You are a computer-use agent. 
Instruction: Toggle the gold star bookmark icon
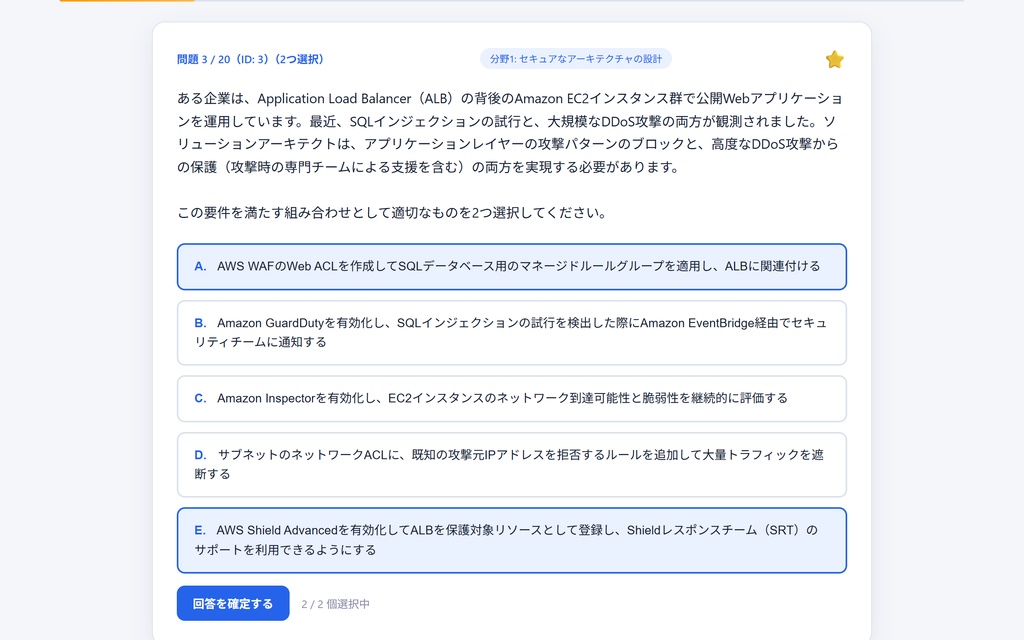[x=834, y=59]
